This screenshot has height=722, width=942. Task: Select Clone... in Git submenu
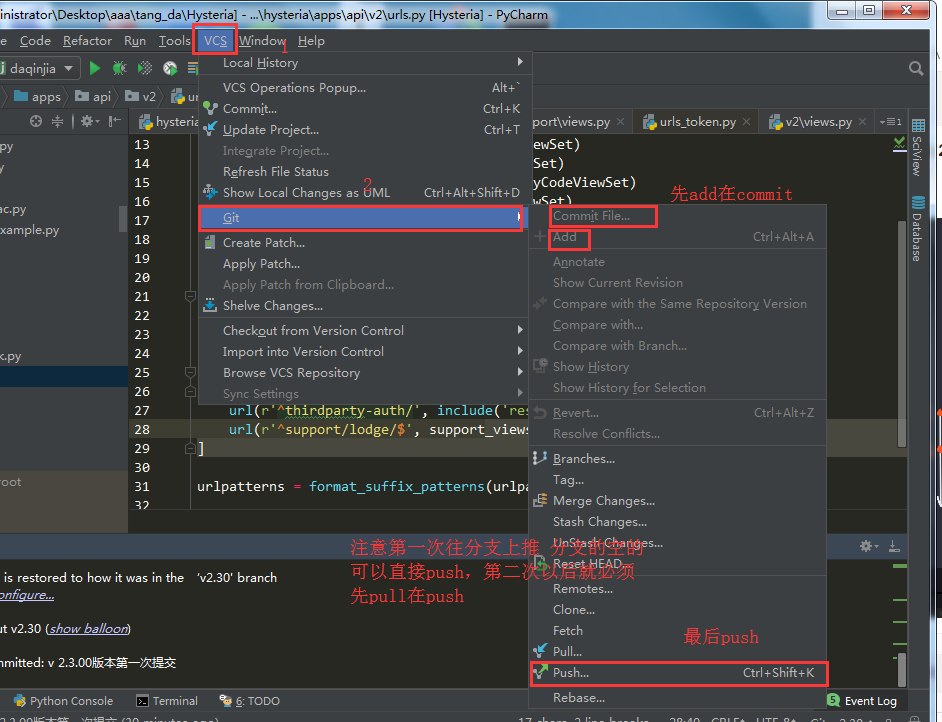coord(678,610)
